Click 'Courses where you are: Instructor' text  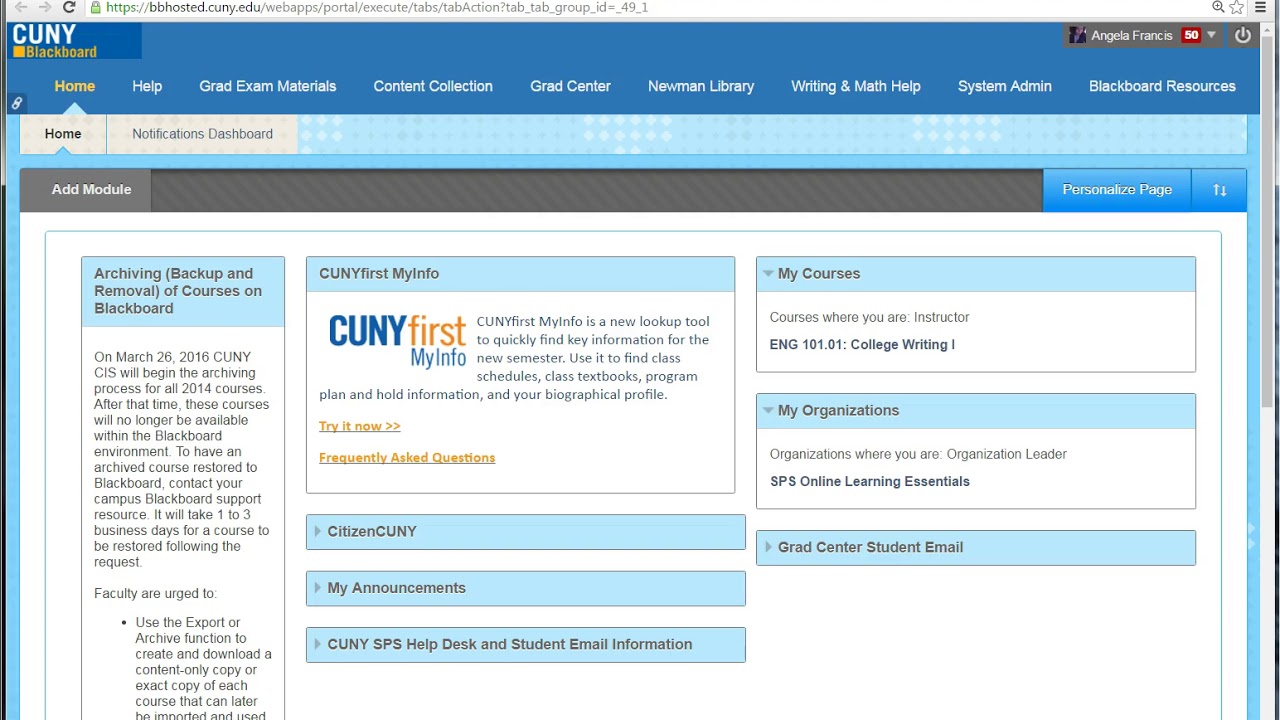point(869,317)
